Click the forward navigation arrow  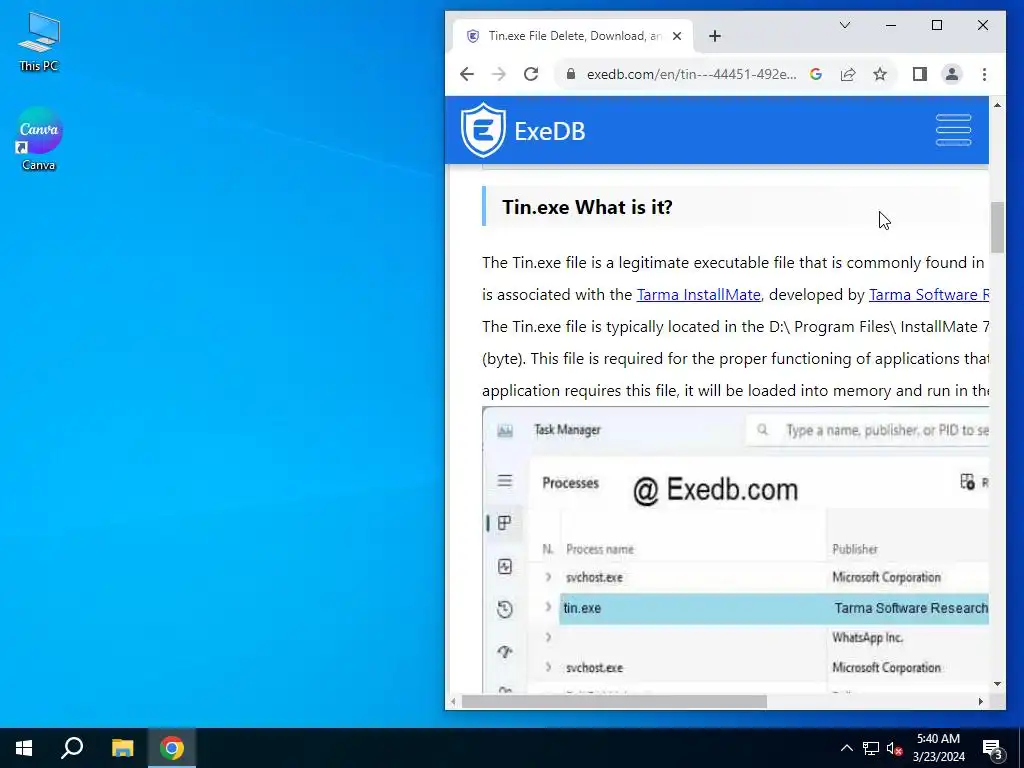499,74
